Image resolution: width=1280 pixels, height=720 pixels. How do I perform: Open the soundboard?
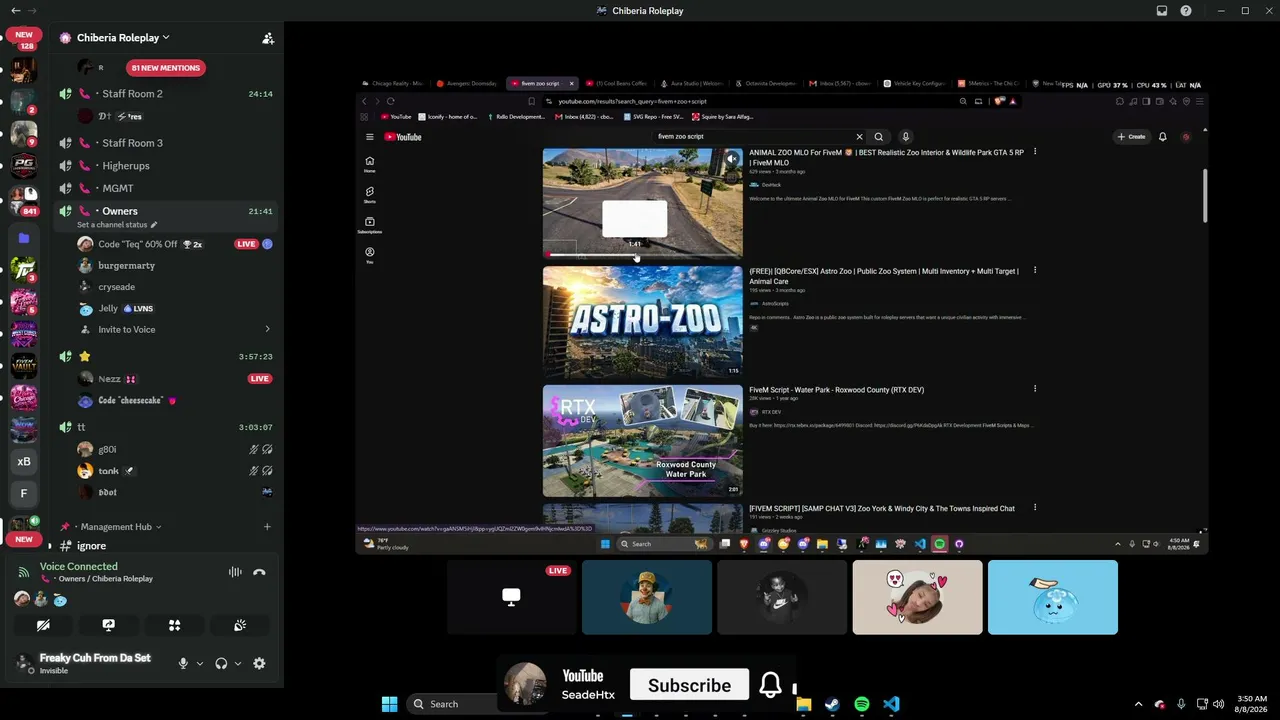pos(240,625)
